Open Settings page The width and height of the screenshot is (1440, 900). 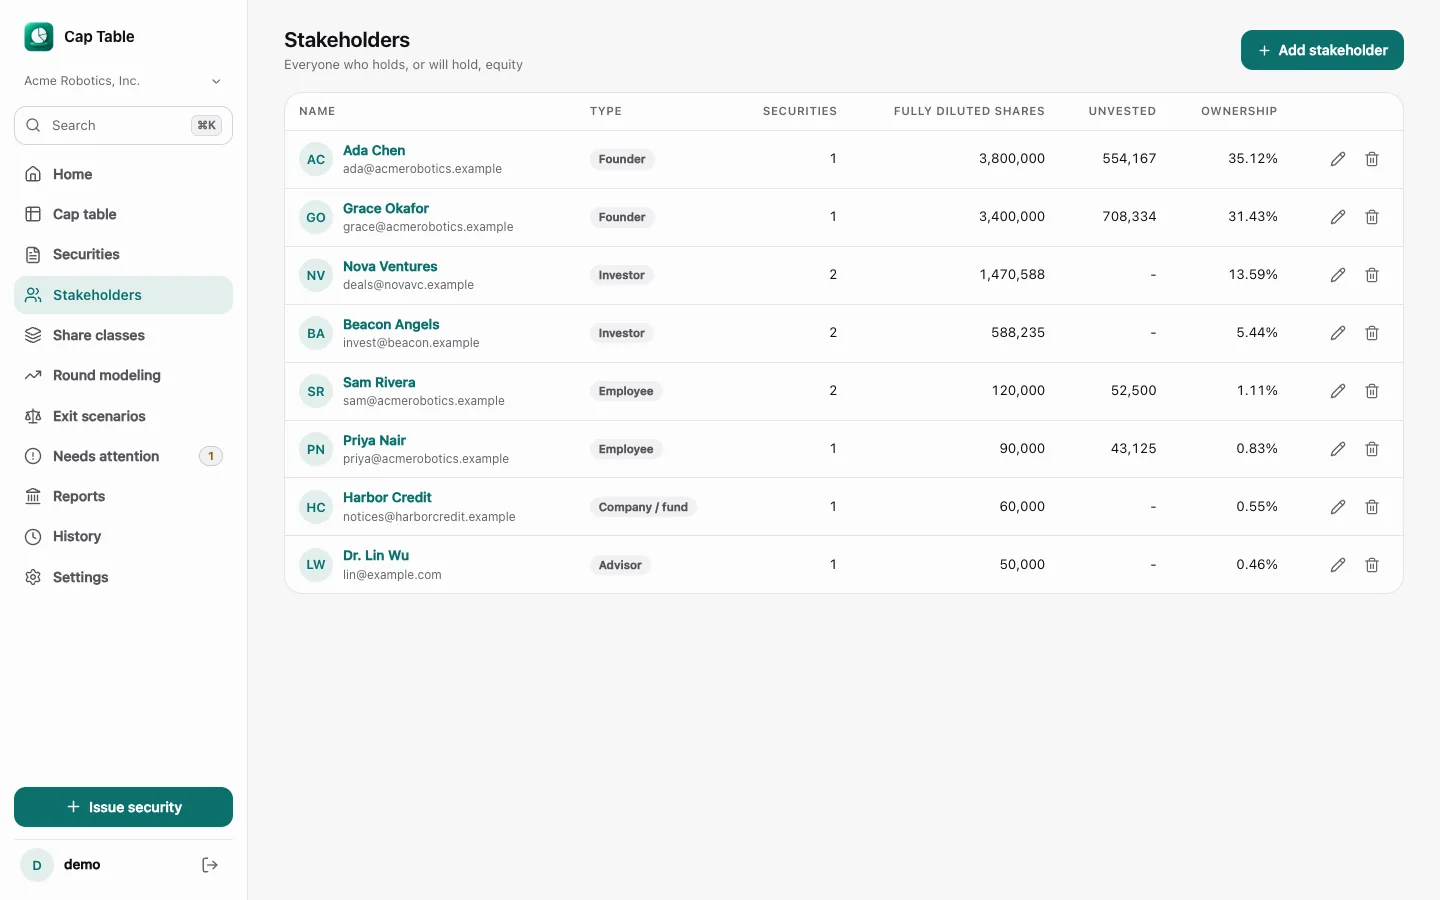[123, 577]
